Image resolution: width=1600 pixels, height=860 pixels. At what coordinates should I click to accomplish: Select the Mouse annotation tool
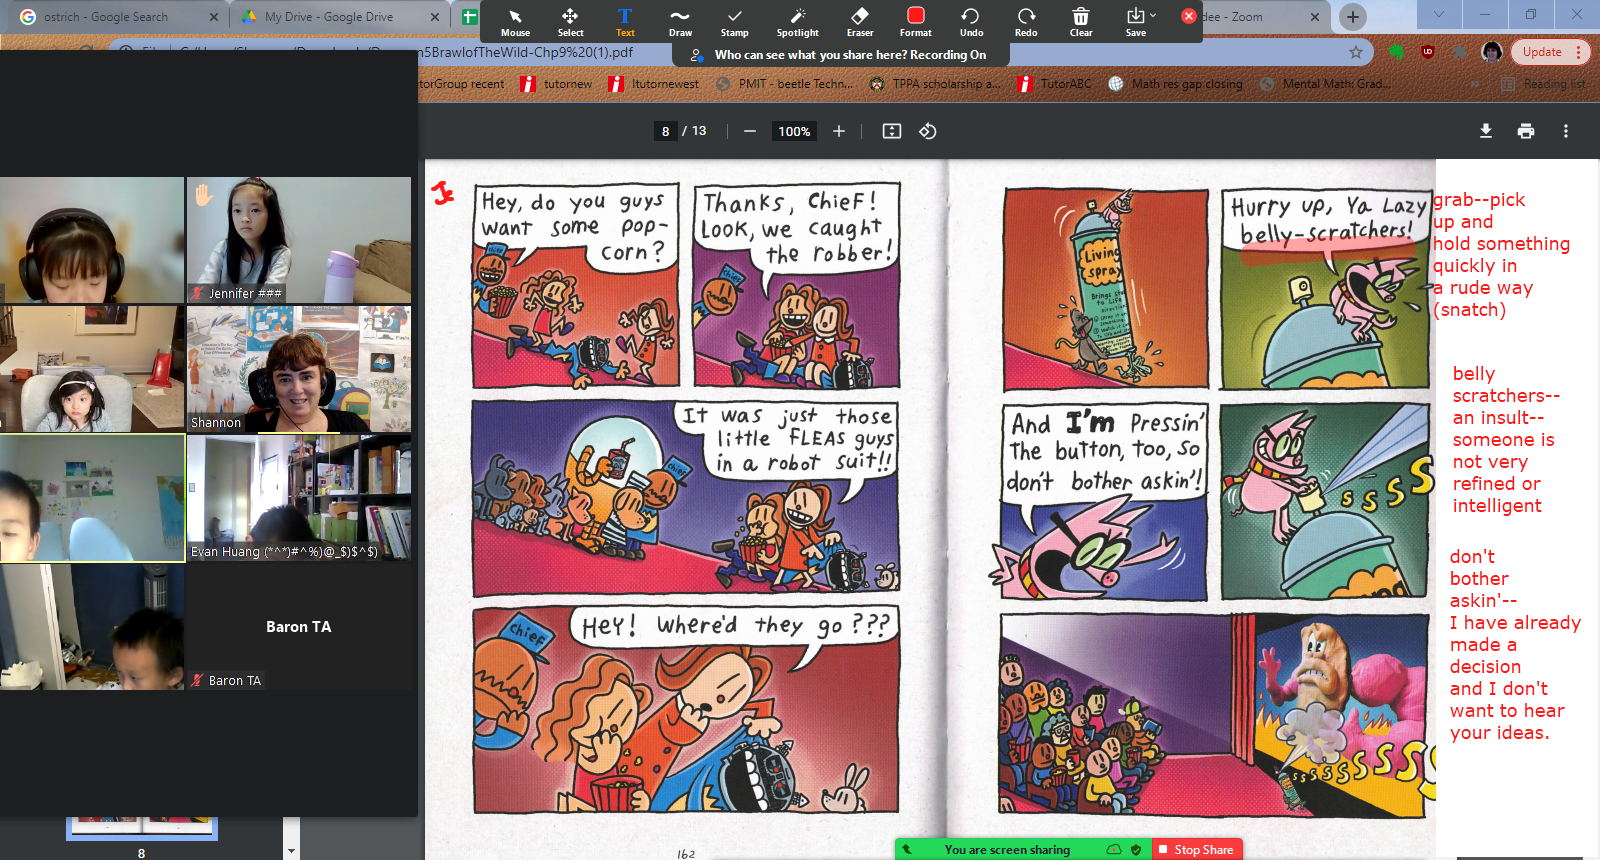pyautogui.click(x=515, y=22)
